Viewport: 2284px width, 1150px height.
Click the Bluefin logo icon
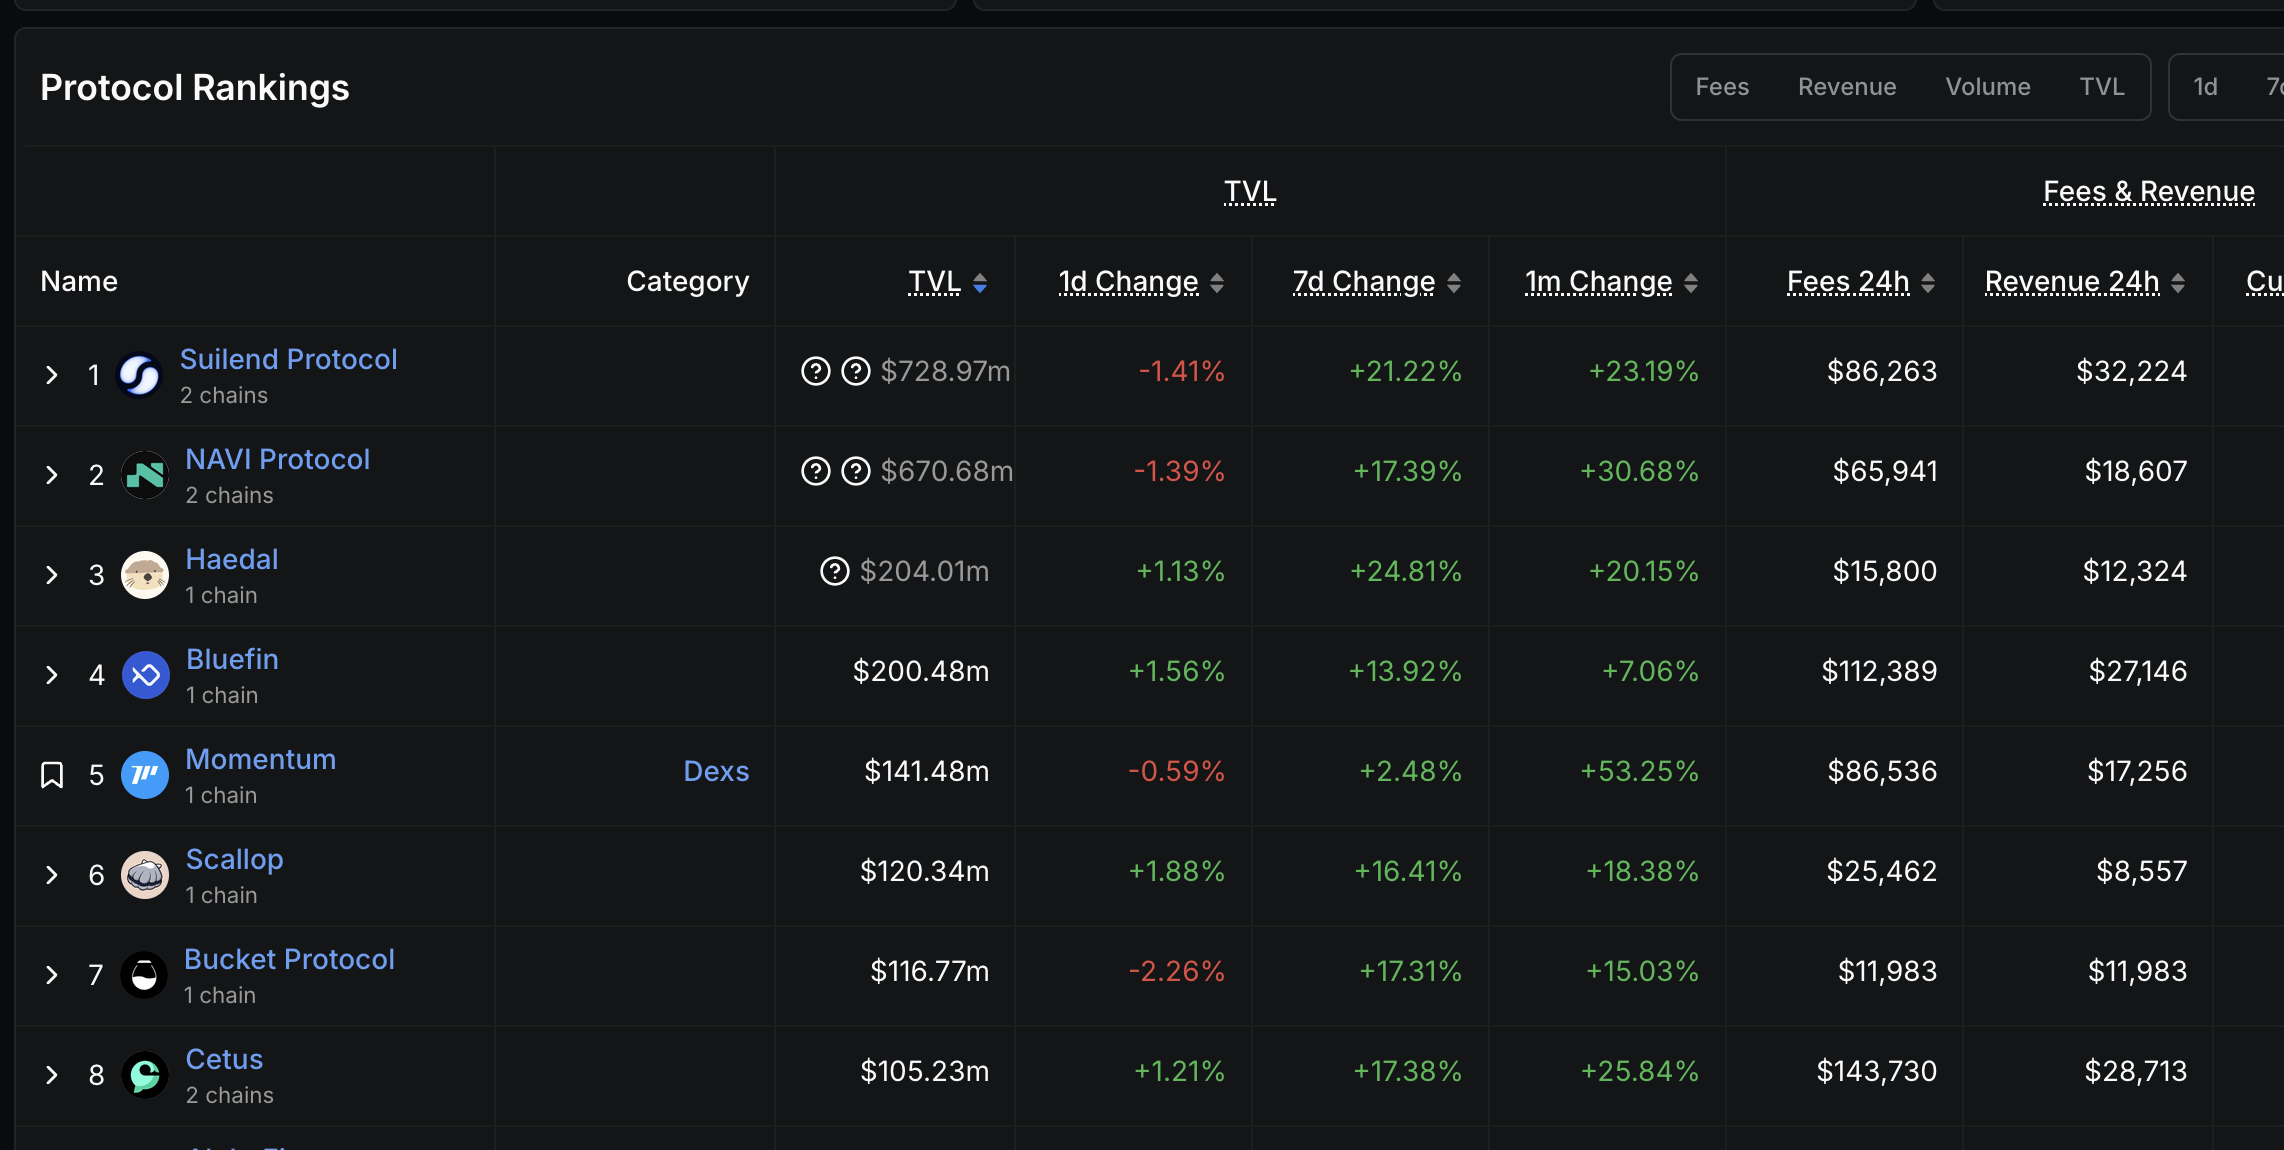click(x=146, y=675)
